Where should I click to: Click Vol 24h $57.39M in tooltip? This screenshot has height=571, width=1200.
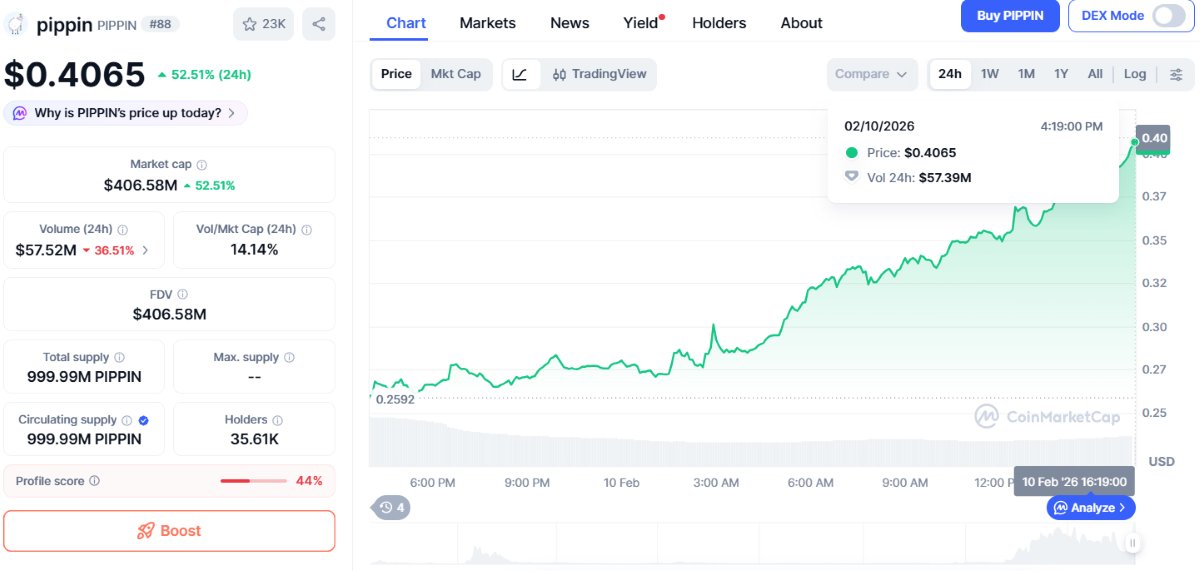pos(919,177)
